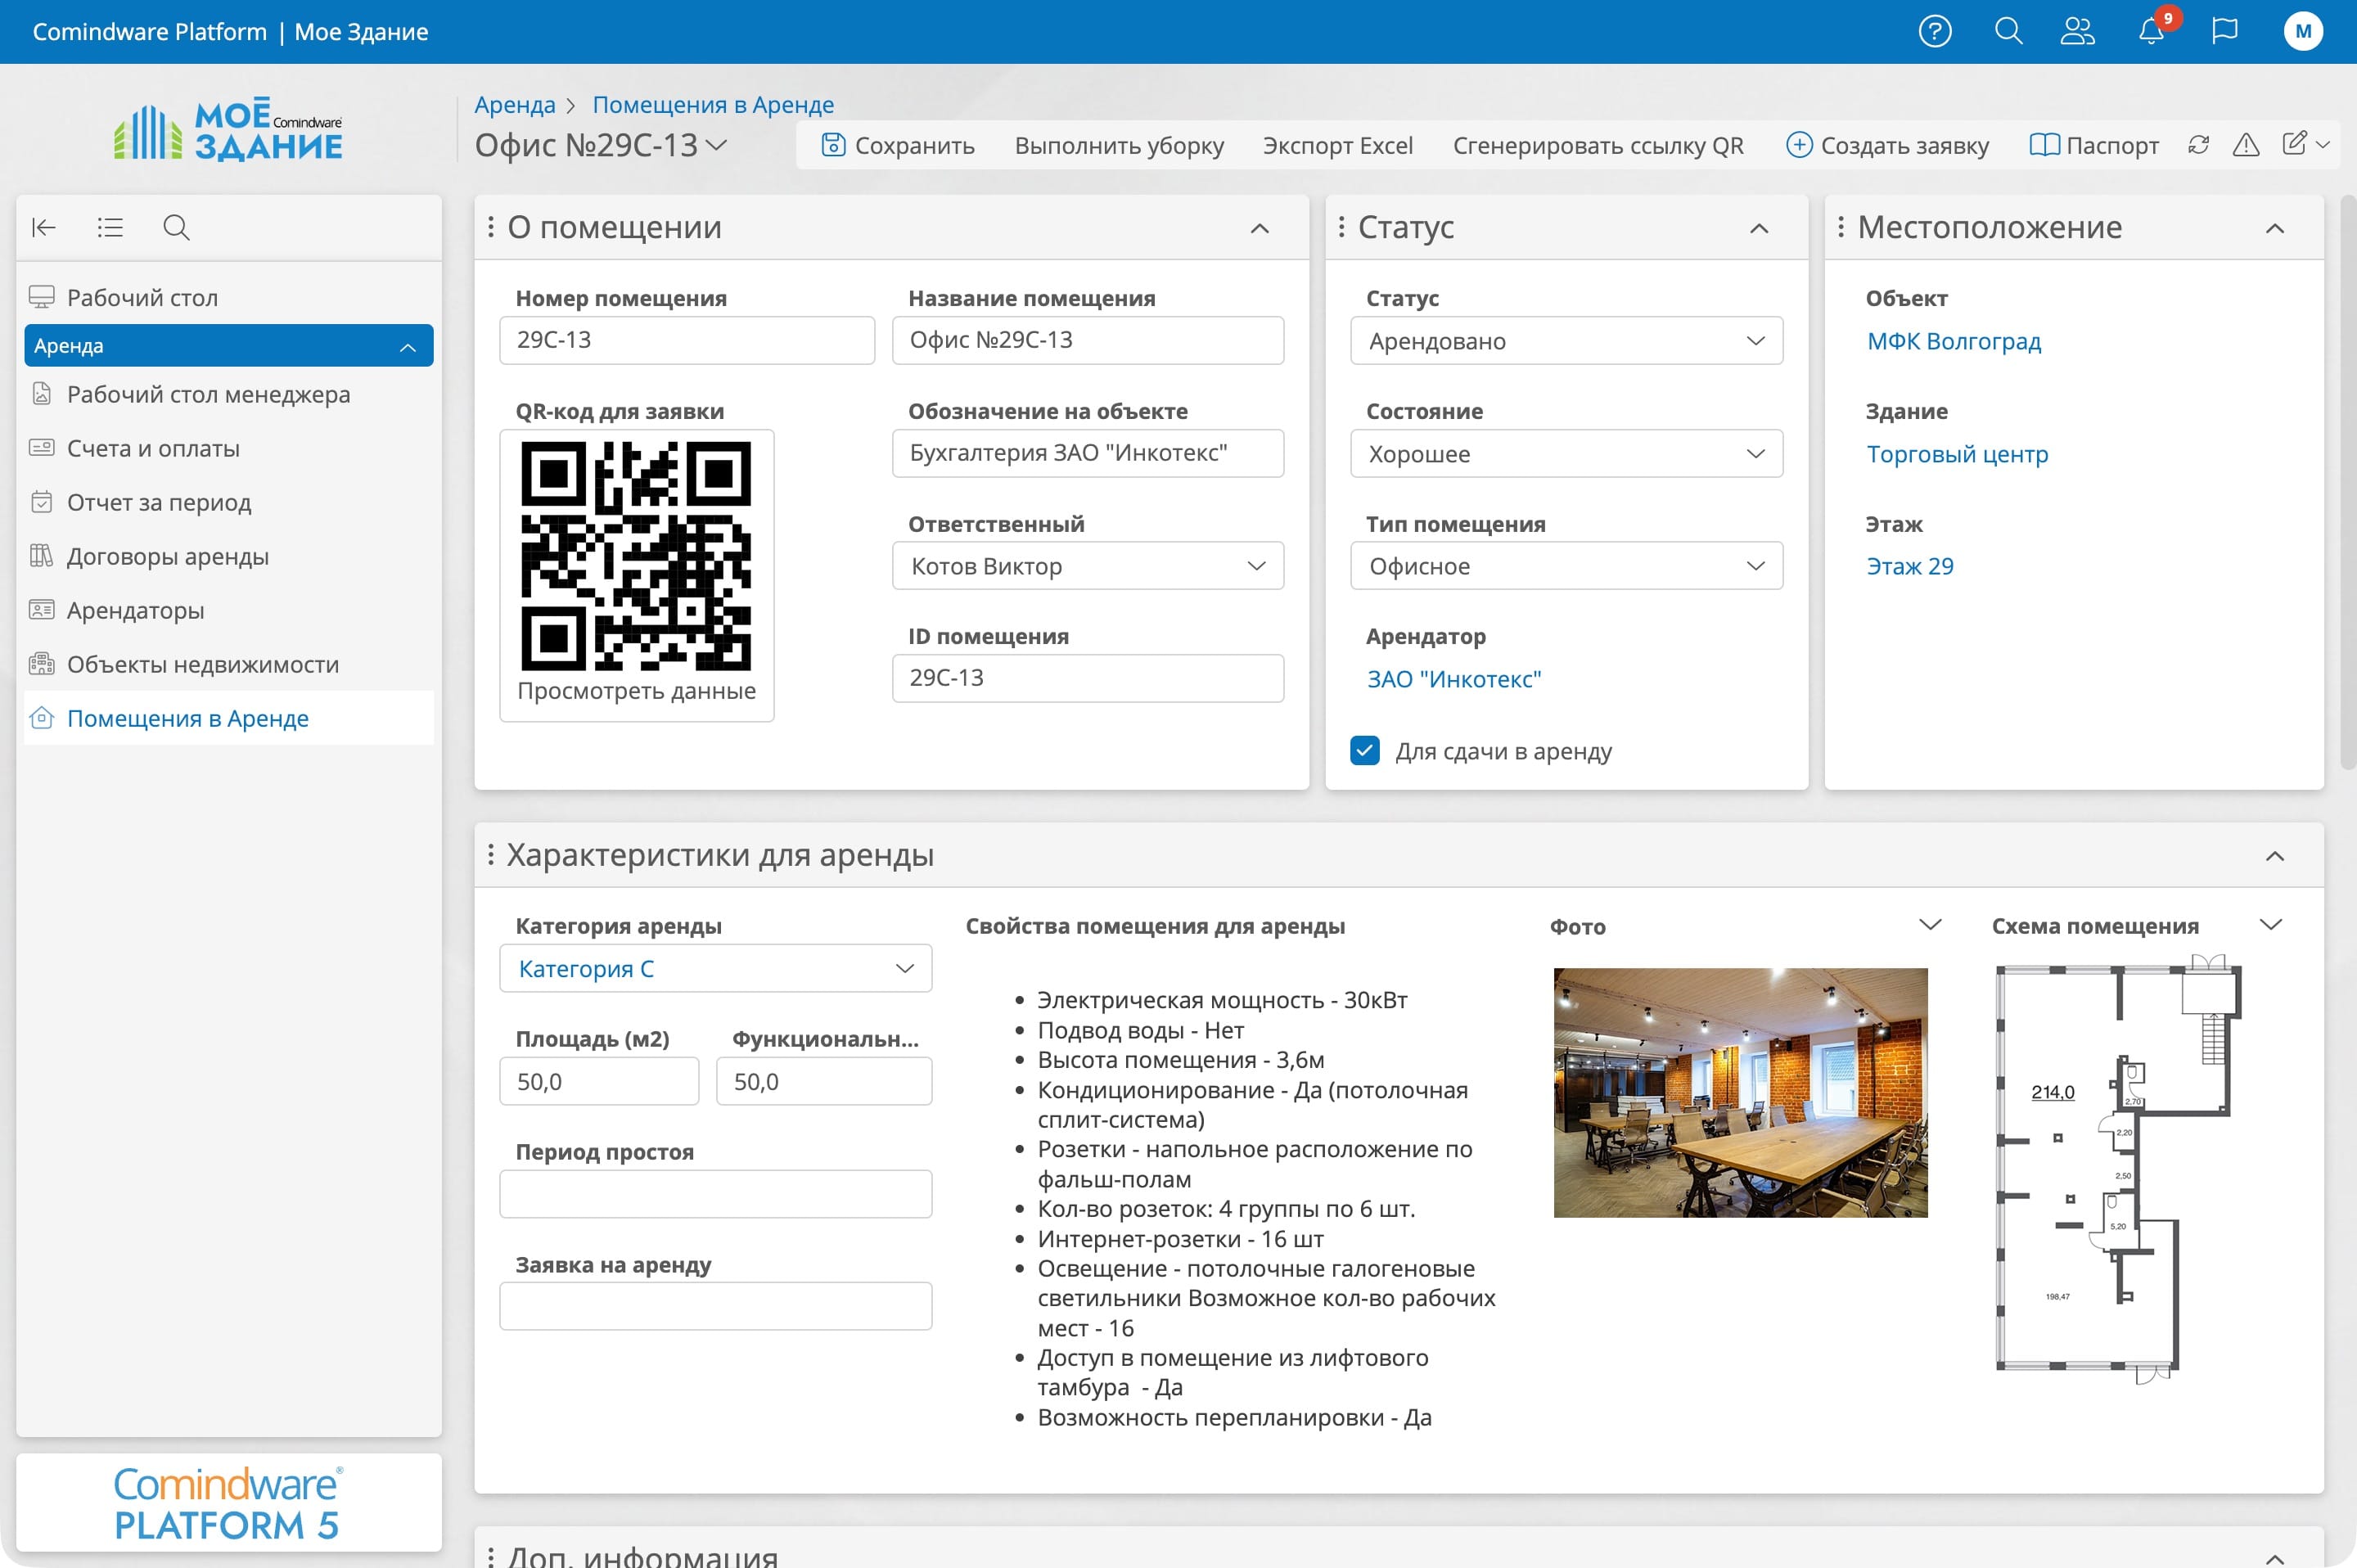This screenshot has height=1568, width=2357.
Task: Collapse the О помещении panel
Action: coord(1259,229)
